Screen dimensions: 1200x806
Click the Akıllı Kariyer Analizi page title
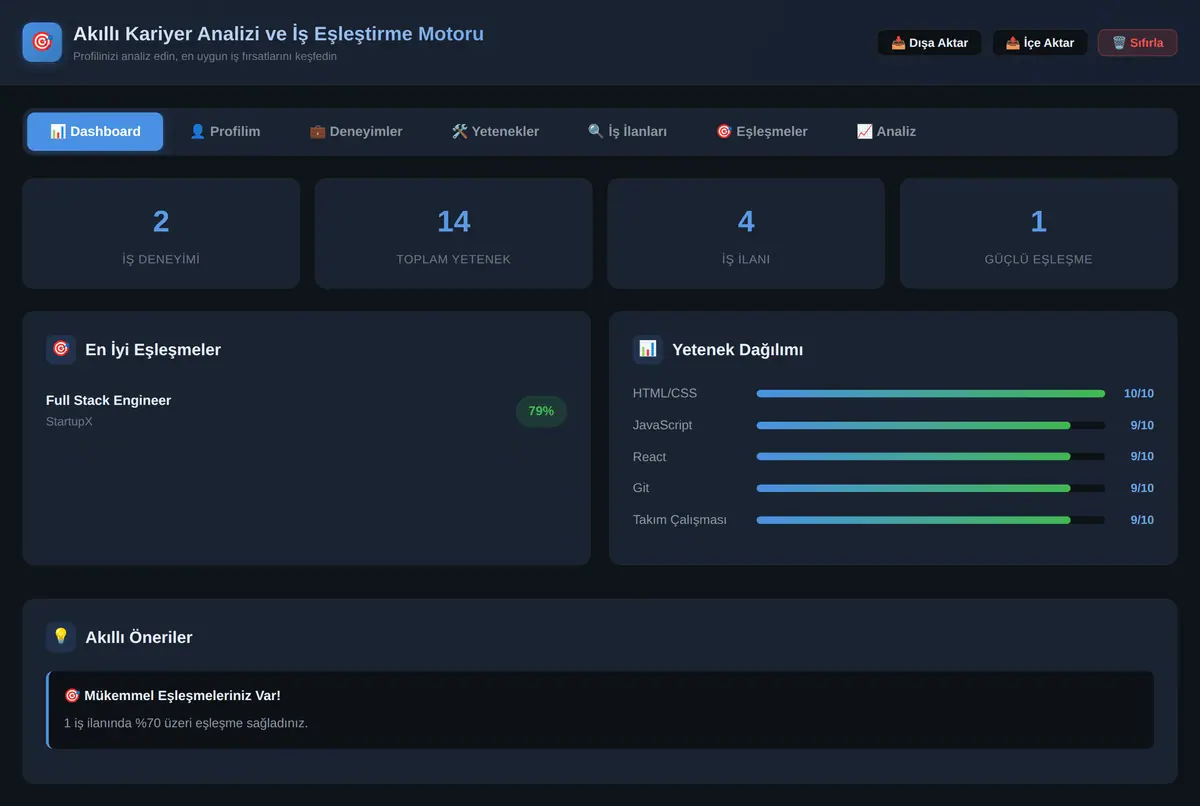click(x=278, y=34)
